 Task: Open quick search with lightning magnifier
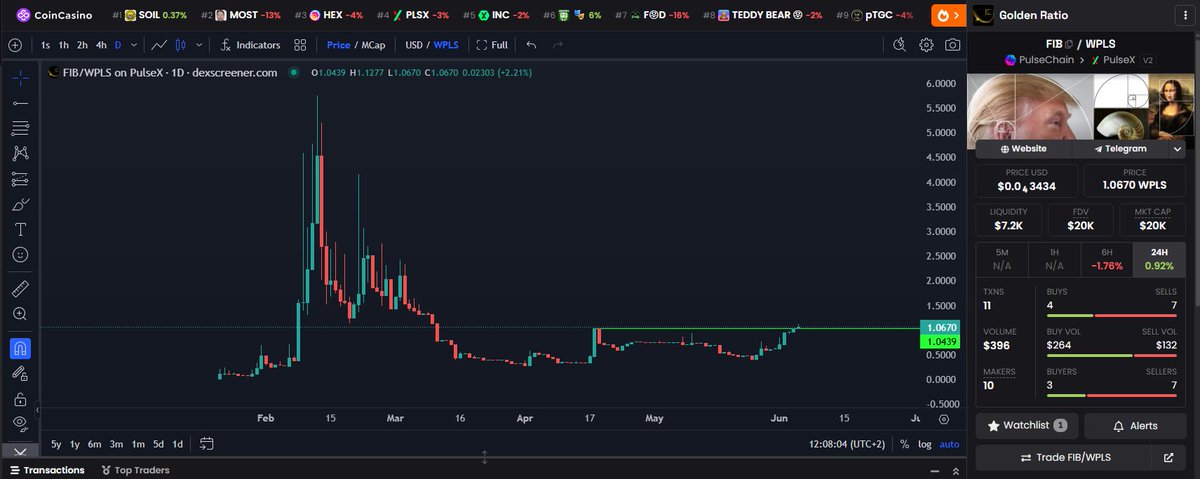(900, 45)
